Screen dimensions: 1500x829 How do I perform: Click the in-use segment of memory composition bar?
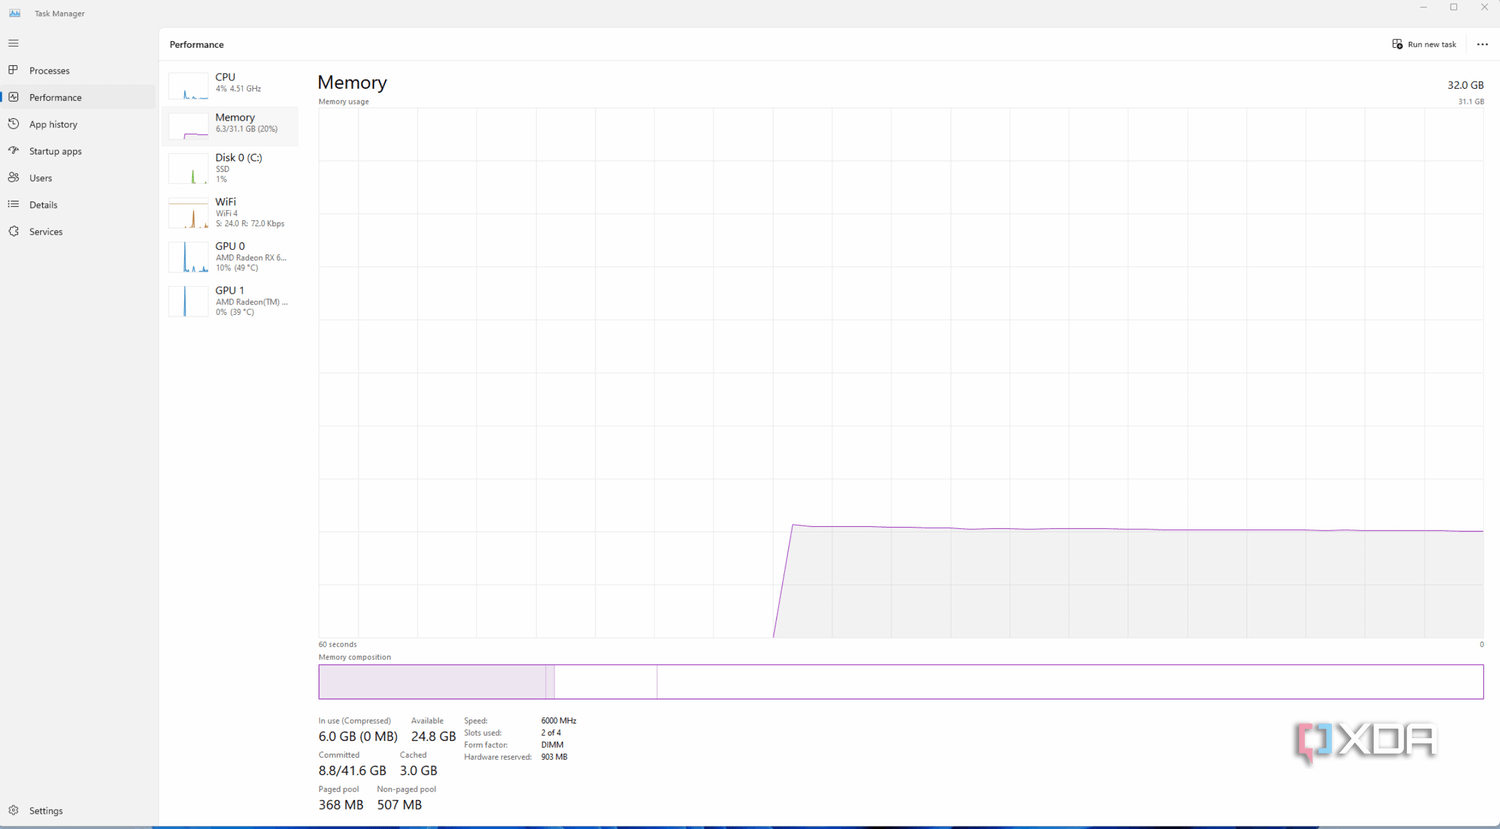point(433,682)
